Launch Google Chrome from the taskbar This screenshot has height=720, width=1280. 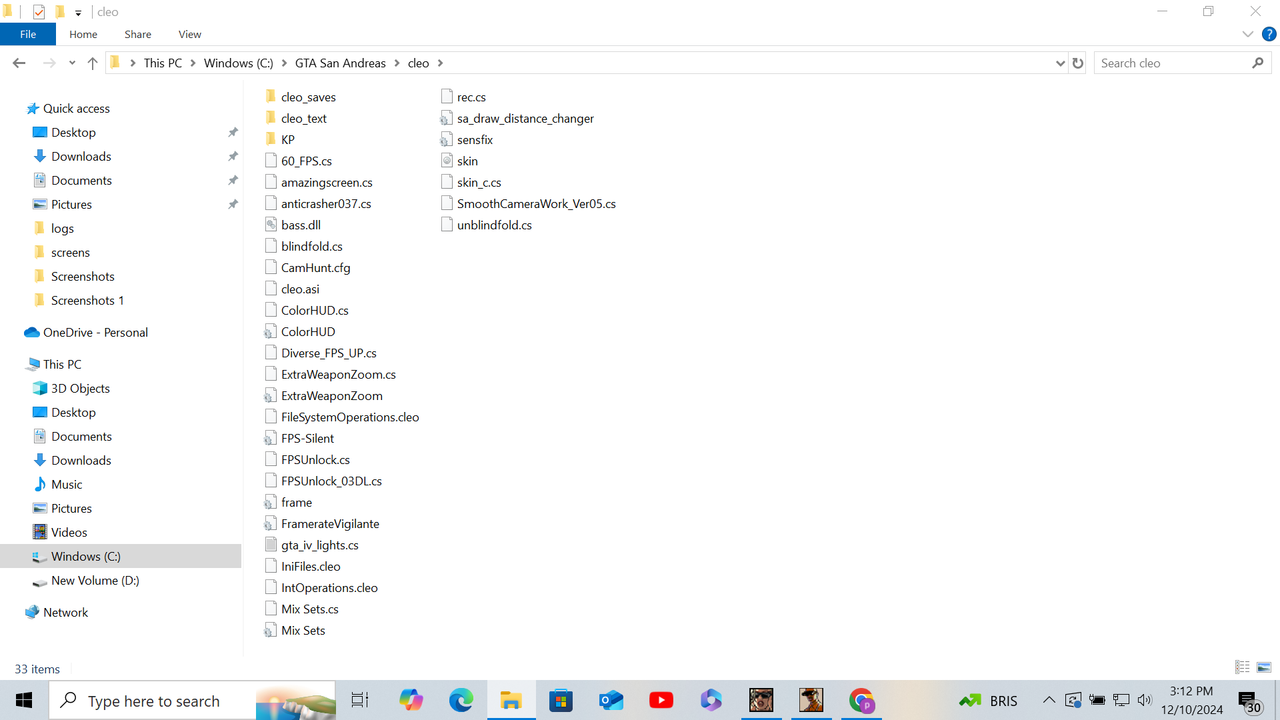(861, 700)
